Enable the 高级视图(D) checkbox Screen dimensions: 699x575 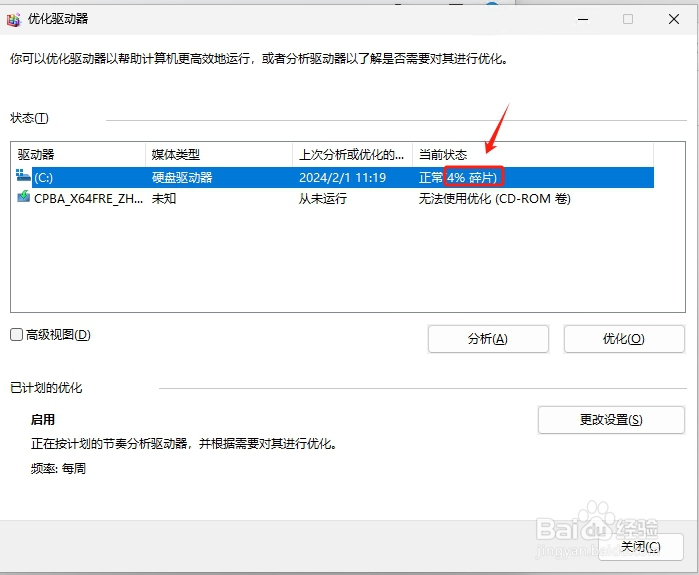point(16,335)
